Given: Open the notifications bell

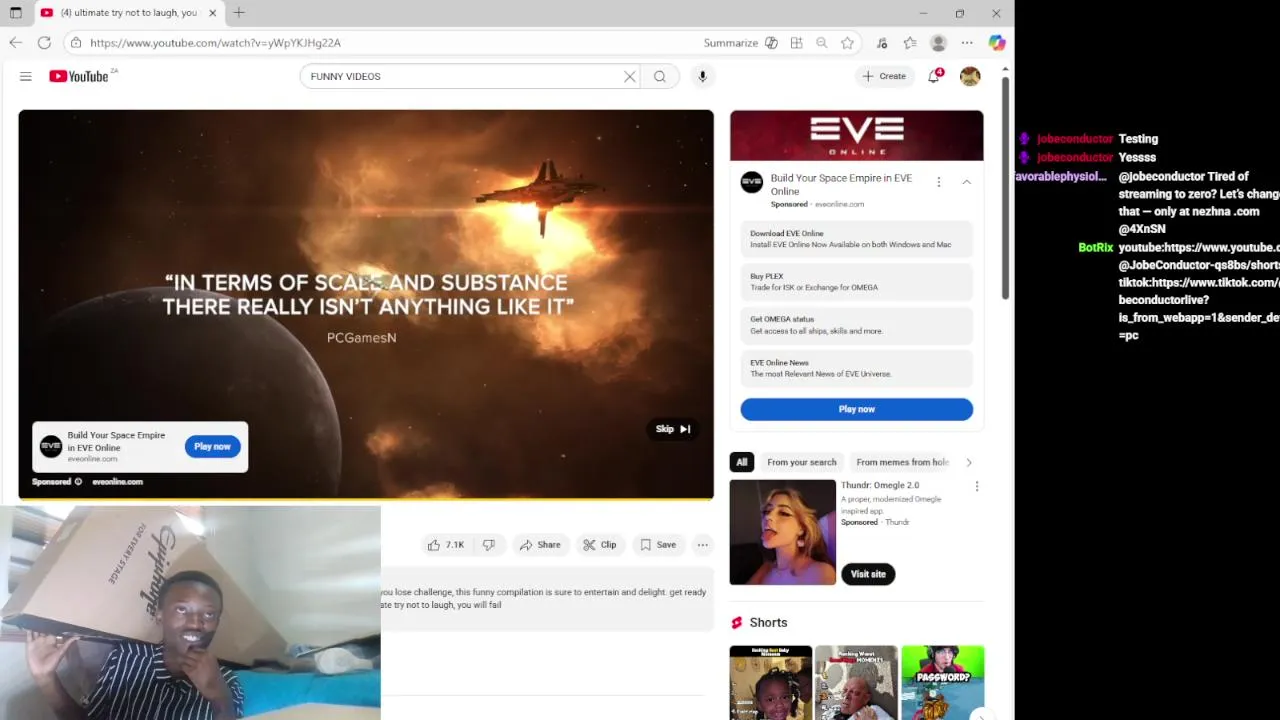Looking at the screenshot, I should coord(934,76).
